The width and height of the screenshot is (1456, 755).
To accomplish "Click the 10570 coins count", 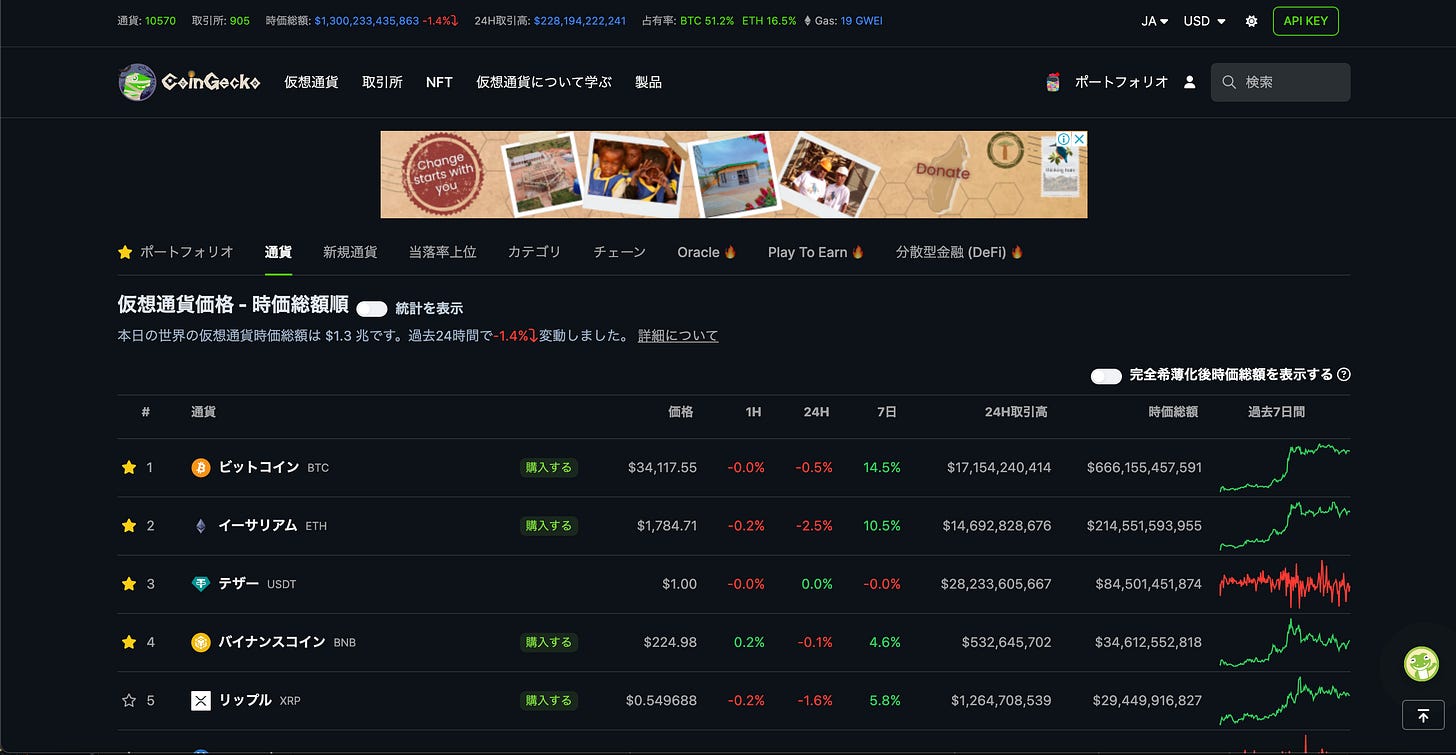I will (x=160, y=21).
